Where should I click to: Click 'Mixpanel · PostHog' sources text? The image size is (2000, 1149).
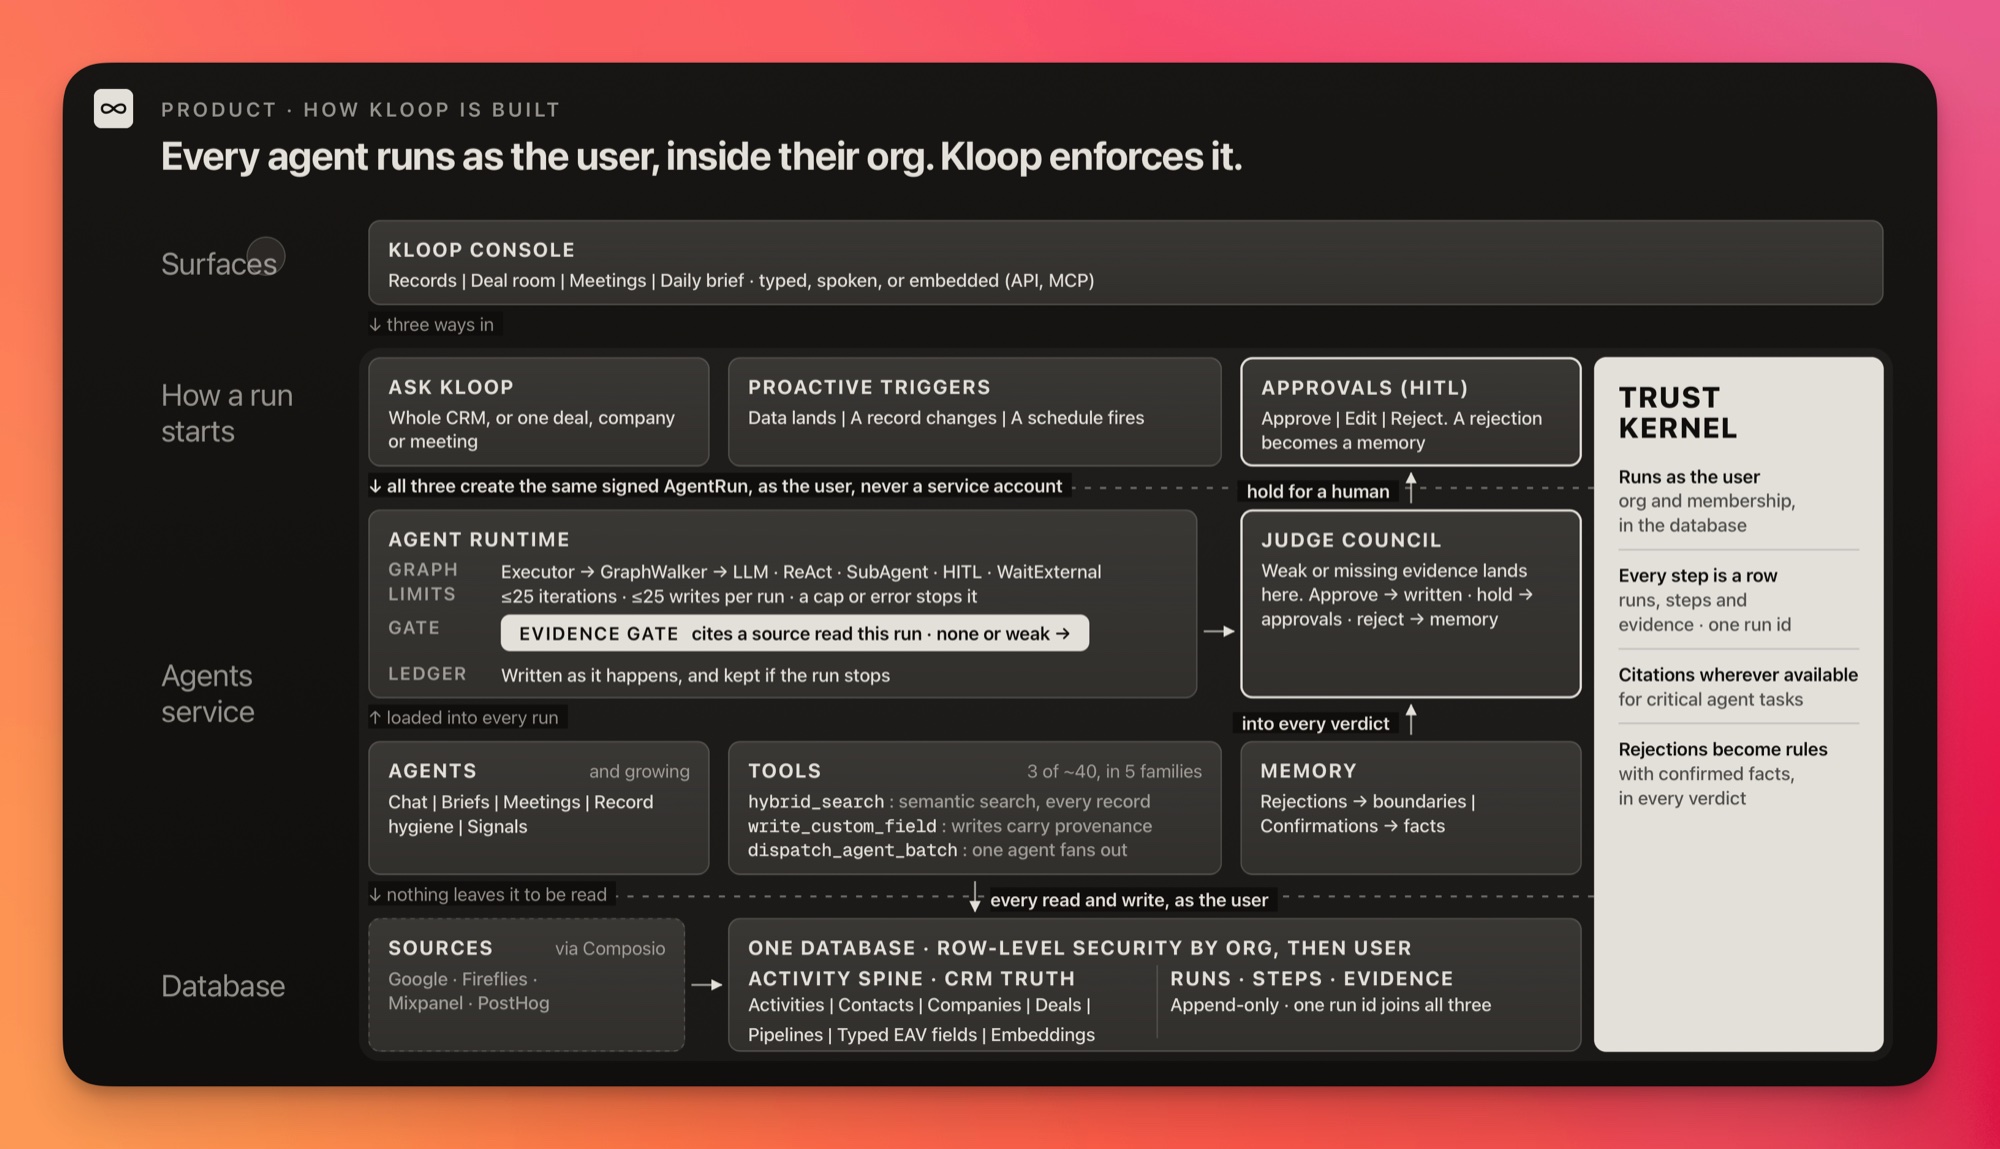468,1003
